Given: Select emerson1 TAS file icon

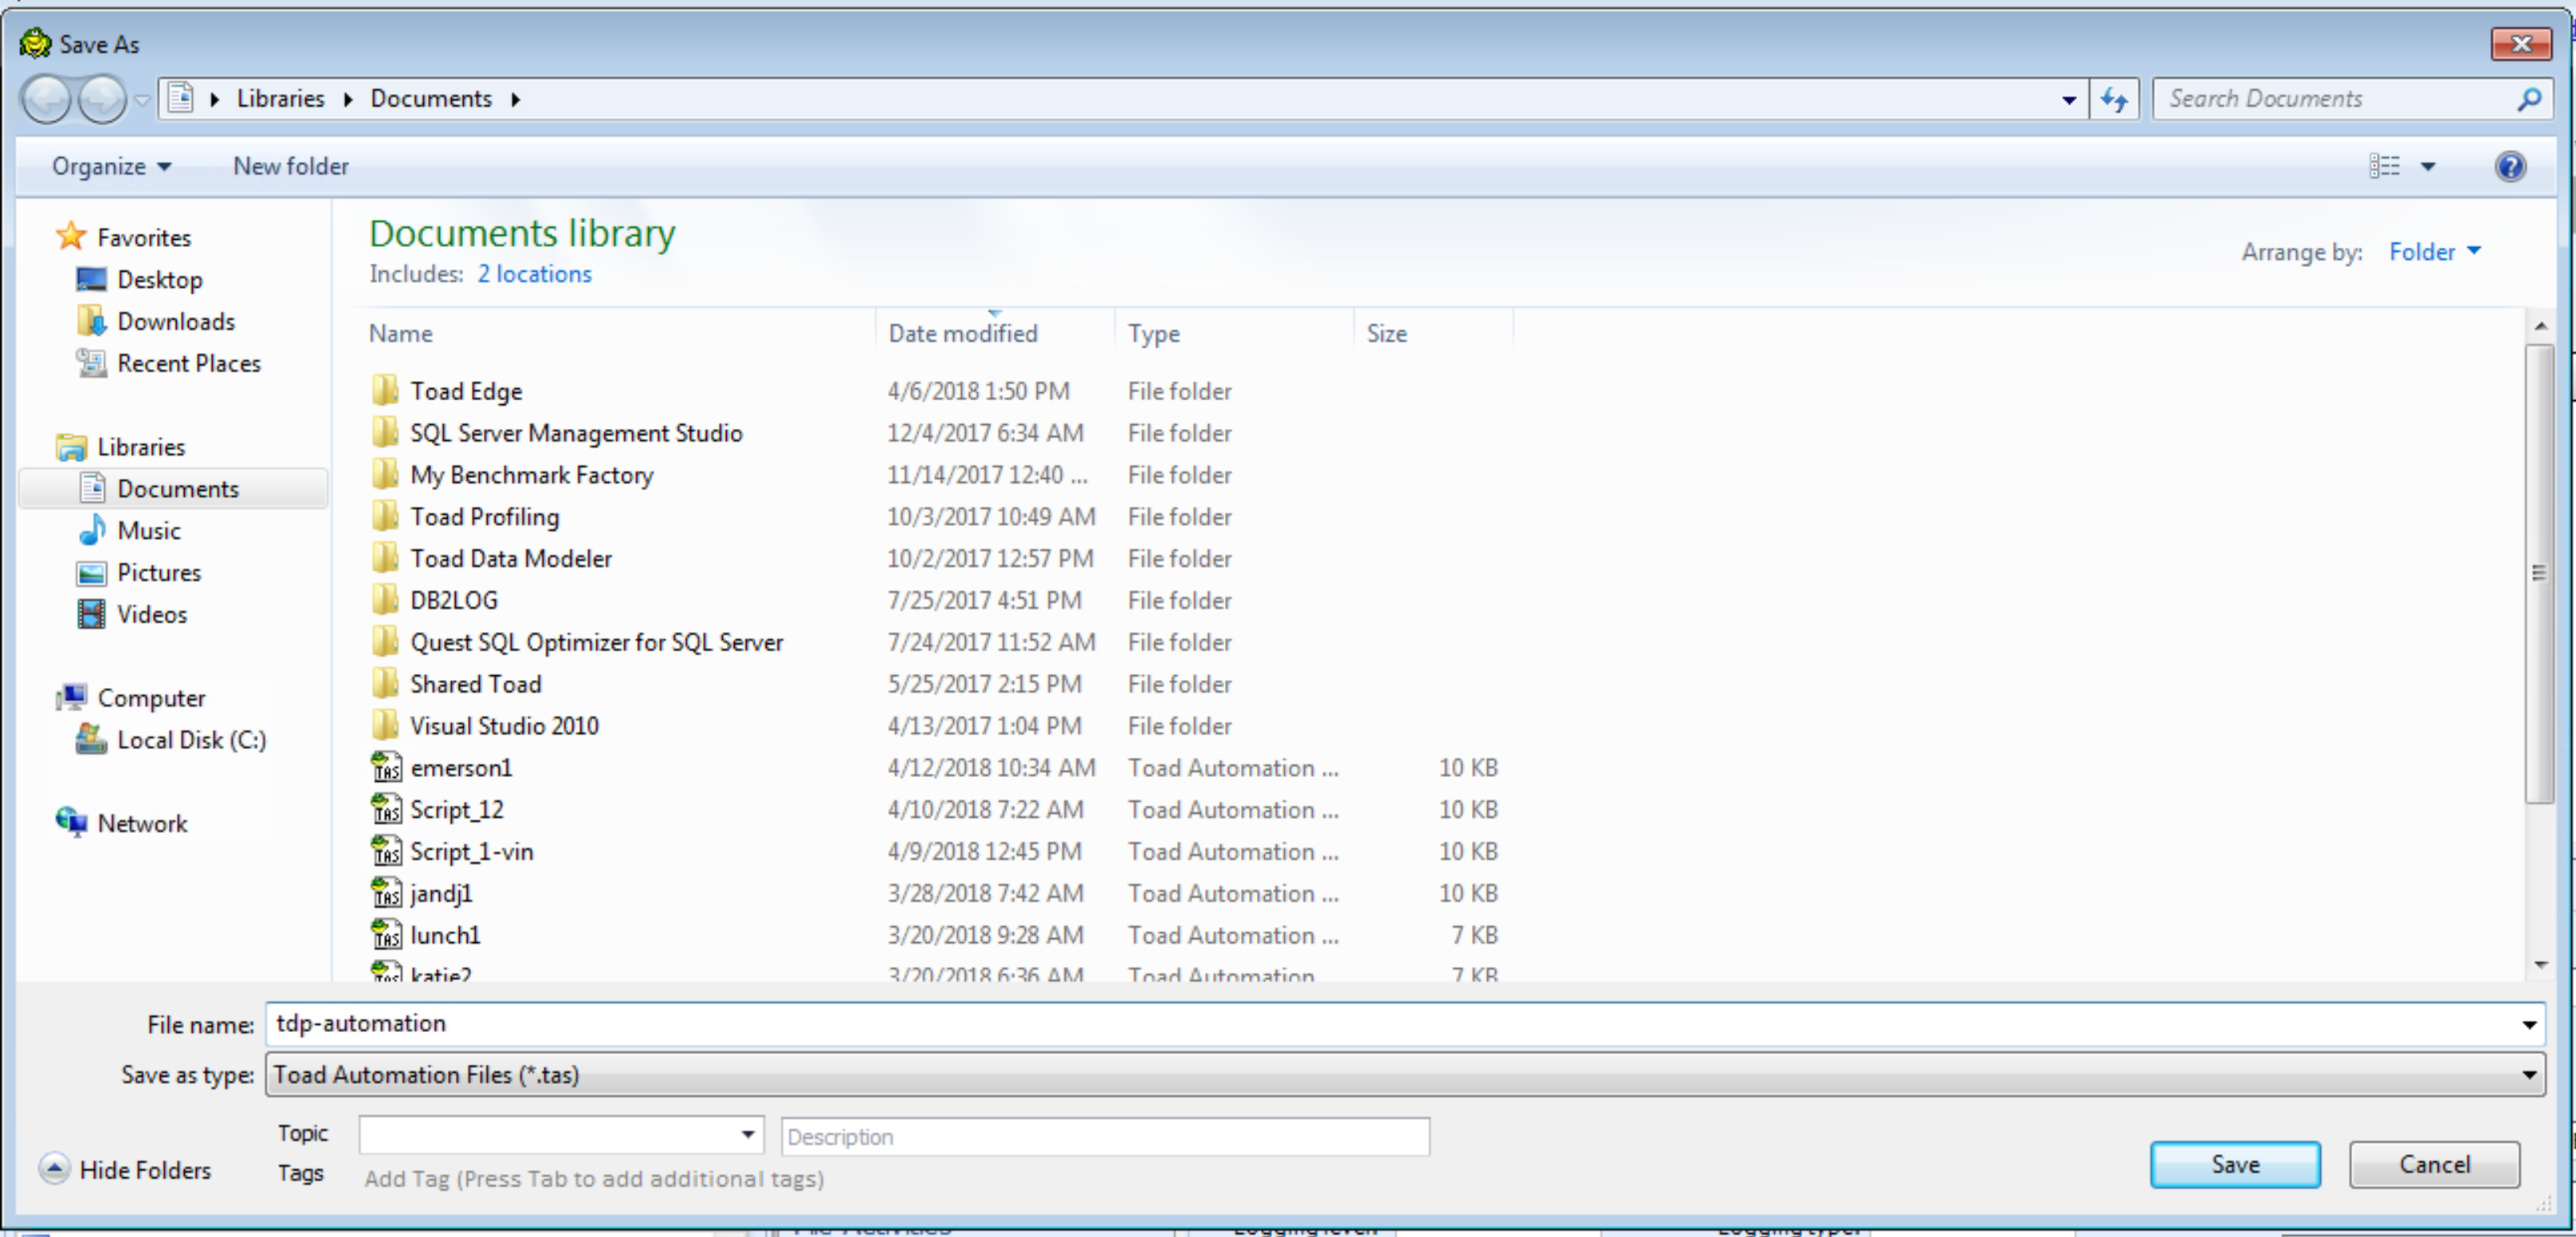Looking at the screenshot, I should pos(386,767).
